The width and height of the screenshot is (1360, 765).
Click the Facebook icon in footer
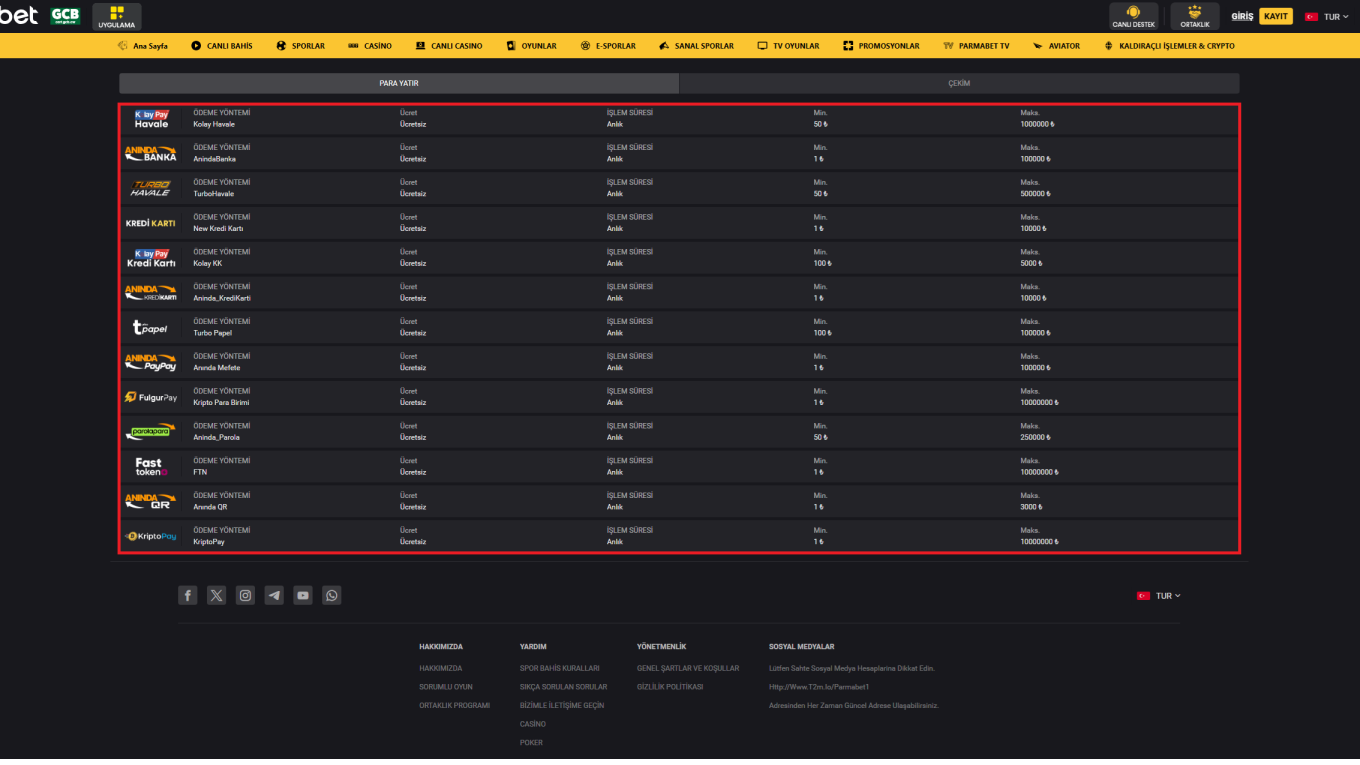[188, 596]
